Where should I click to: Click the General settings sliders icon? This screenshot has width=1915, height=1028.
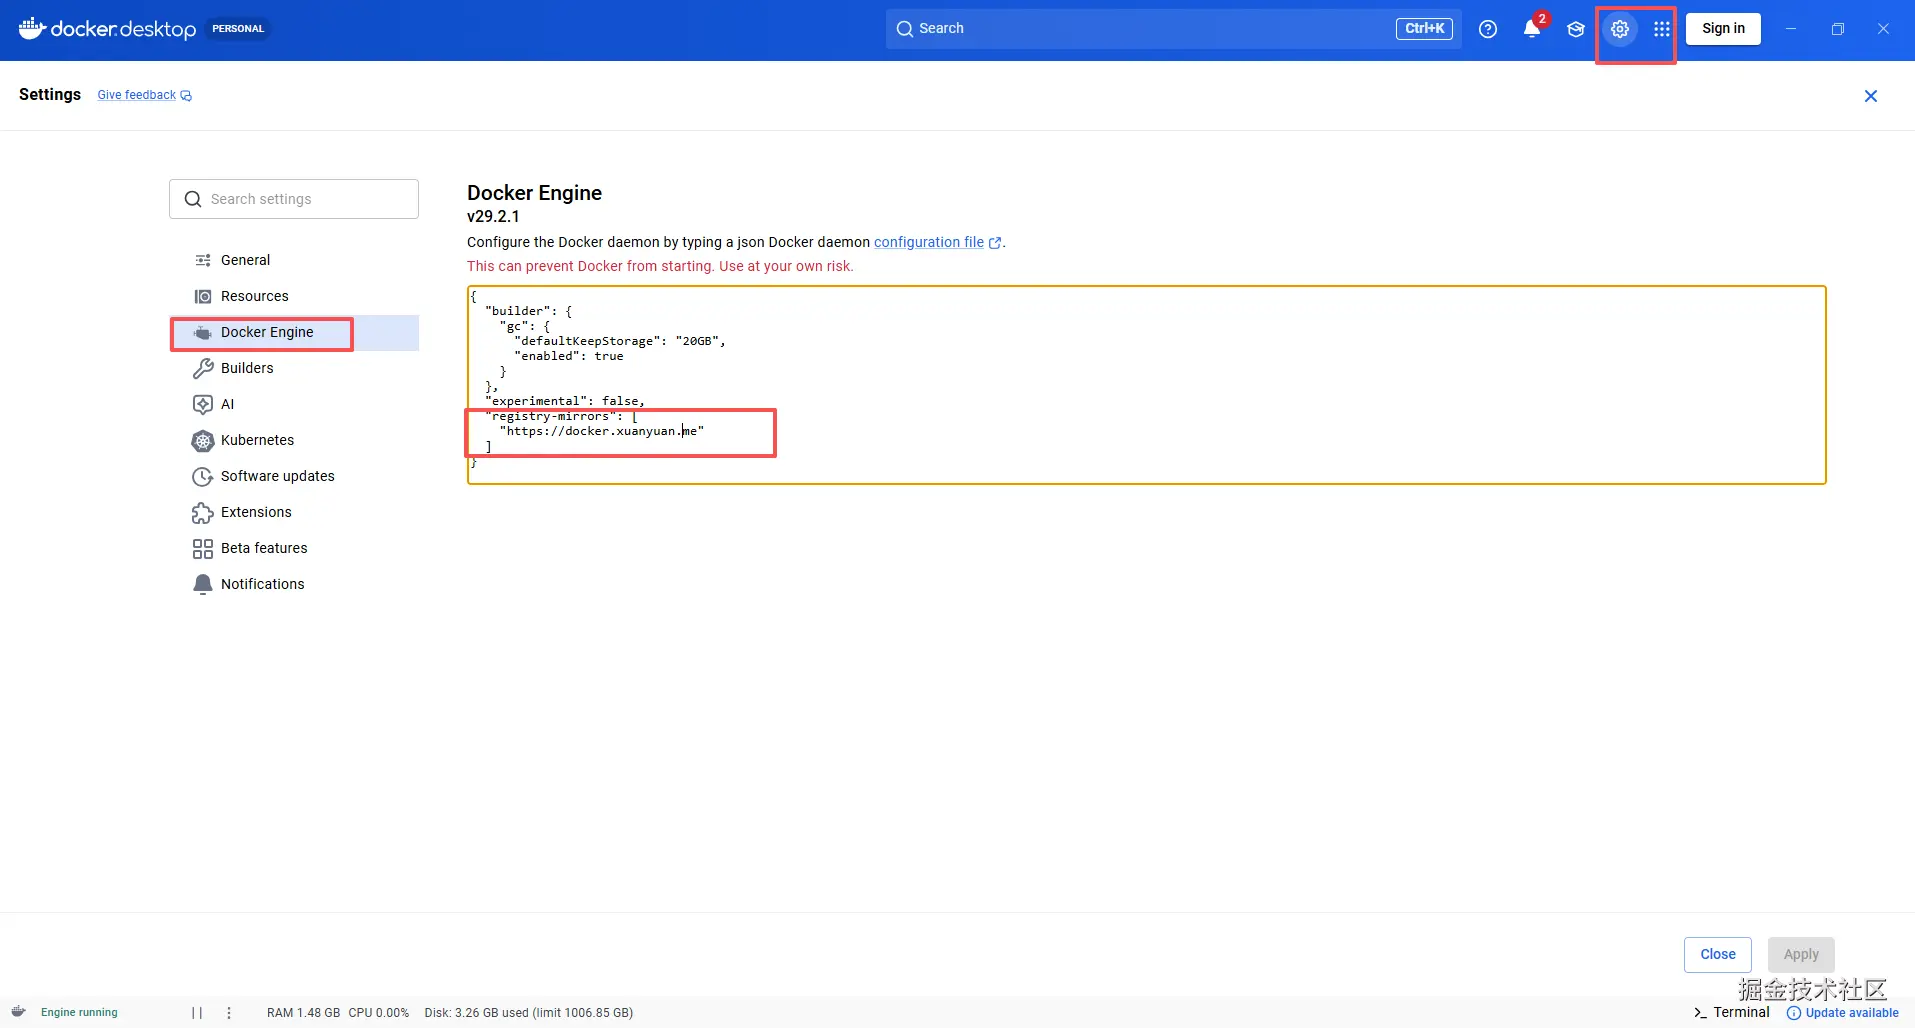[x=203, y=260]
